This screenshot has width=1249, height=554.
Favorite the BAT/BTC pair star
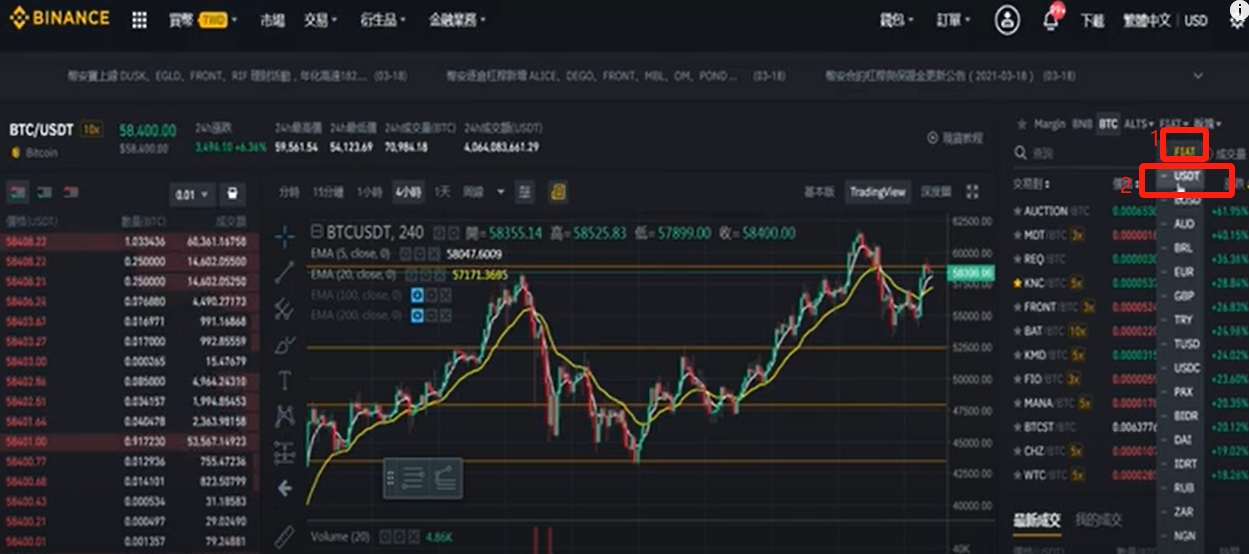1018,330
